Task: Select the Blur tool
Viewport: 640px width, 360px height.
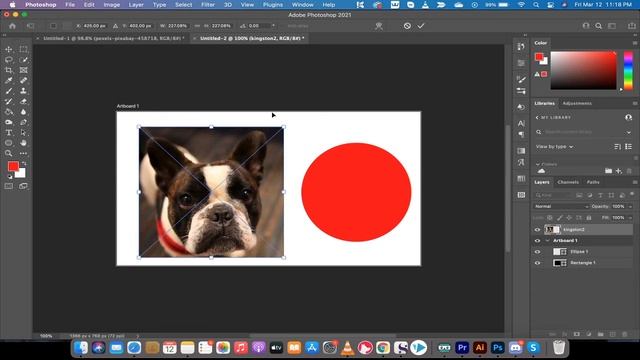Action: pos(23,112)
